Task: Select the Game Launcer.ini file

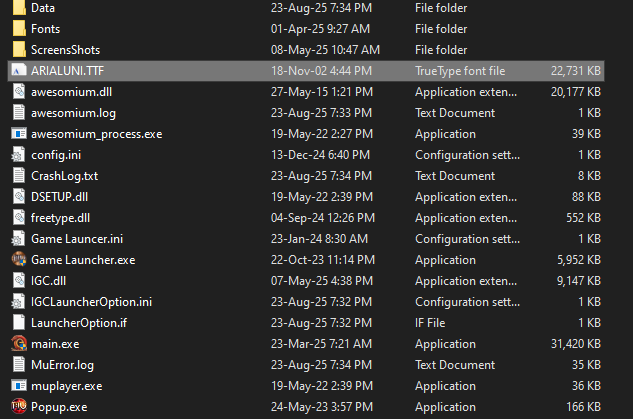Action: tap(306, 239)
